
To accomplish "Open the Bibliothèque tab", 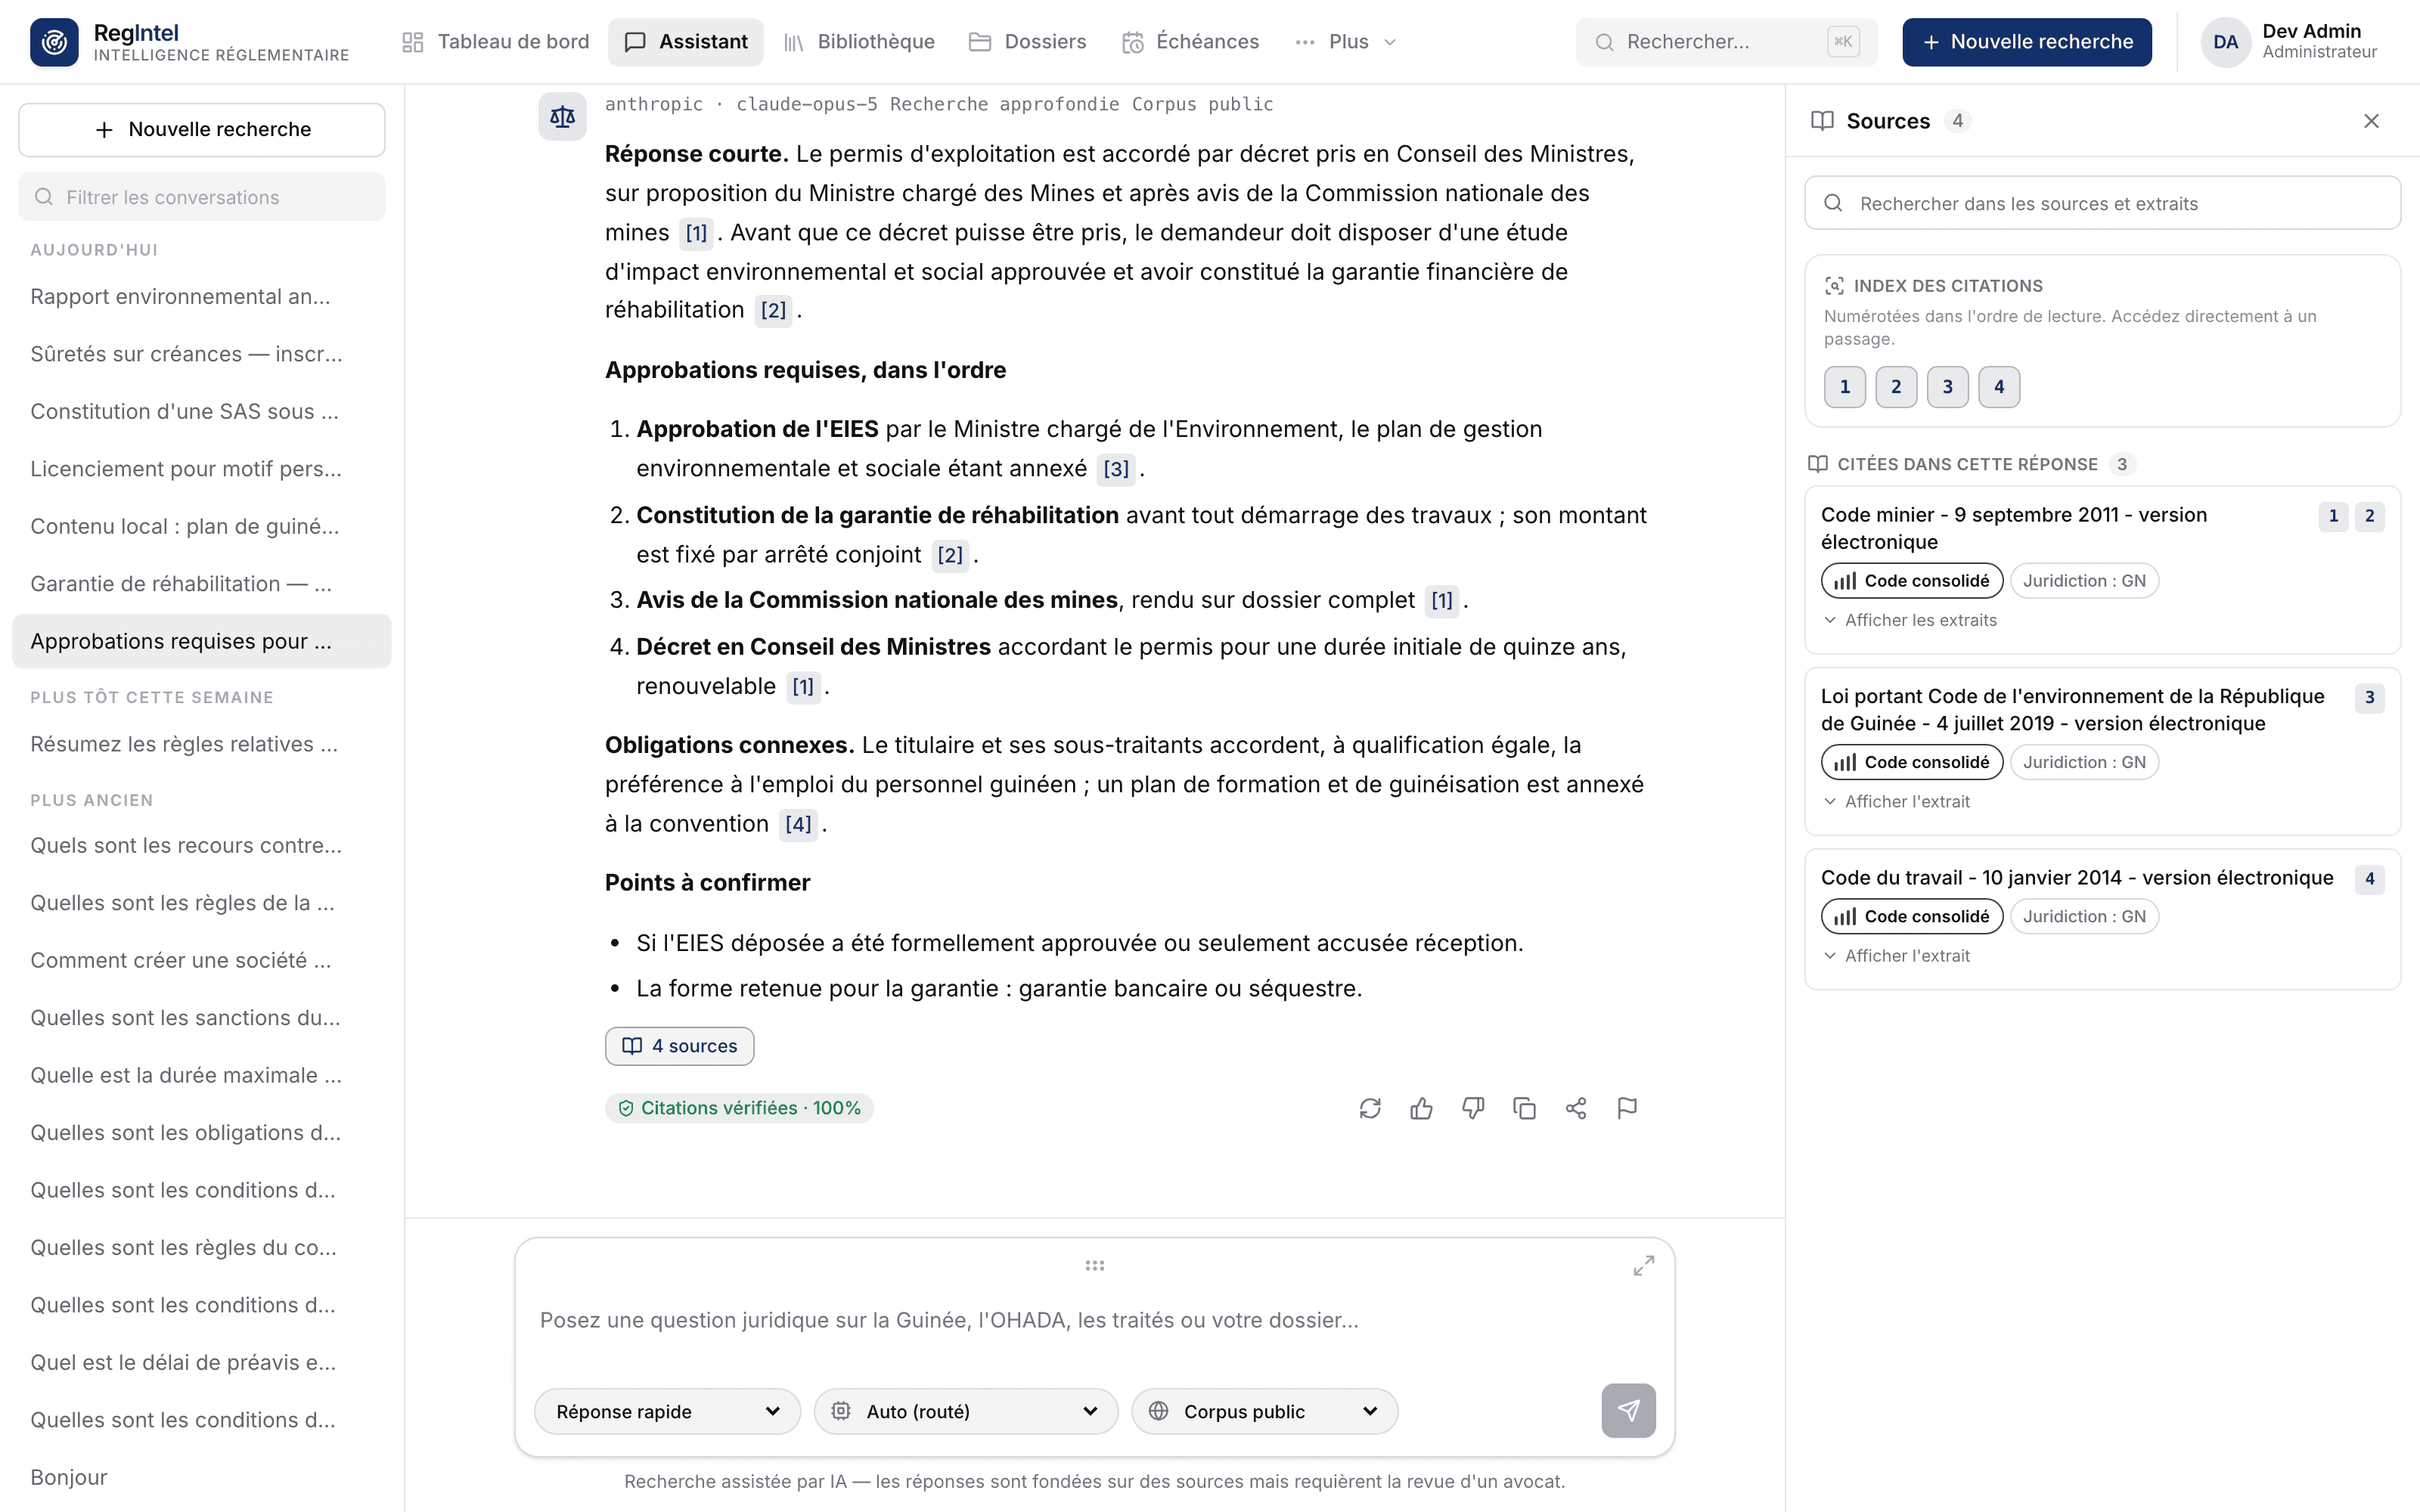I will (860, 42).
